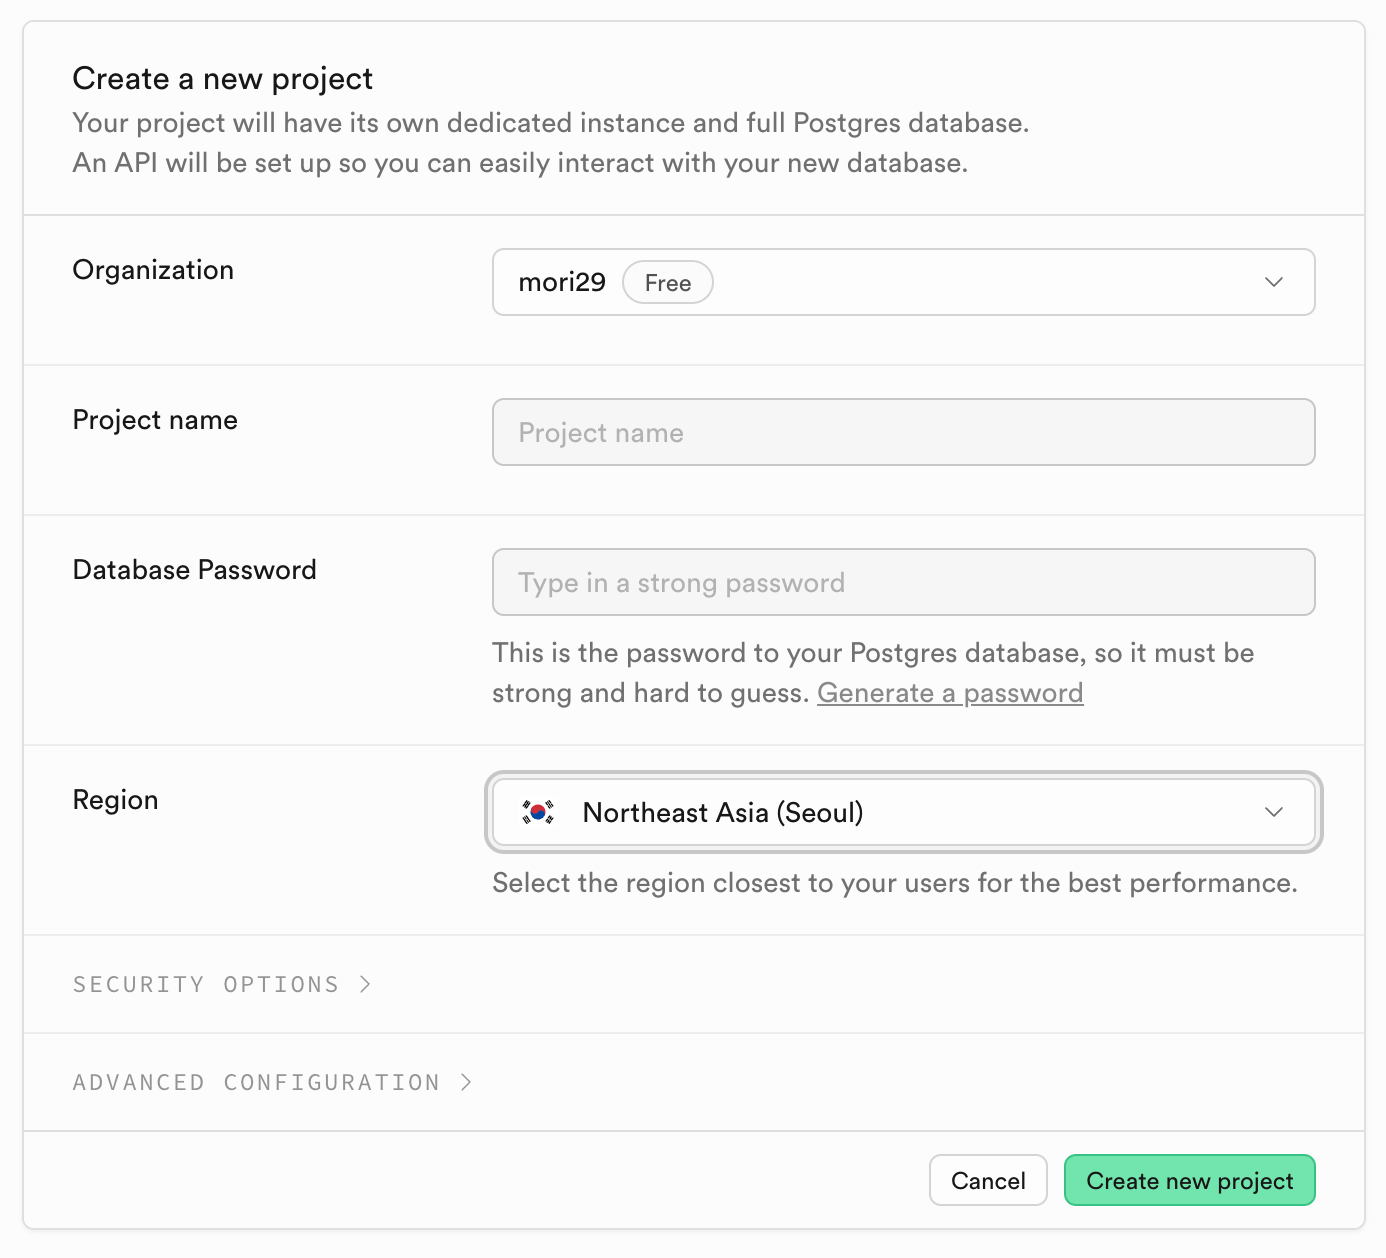Click the Create new project button

tap(1189, 1181)
